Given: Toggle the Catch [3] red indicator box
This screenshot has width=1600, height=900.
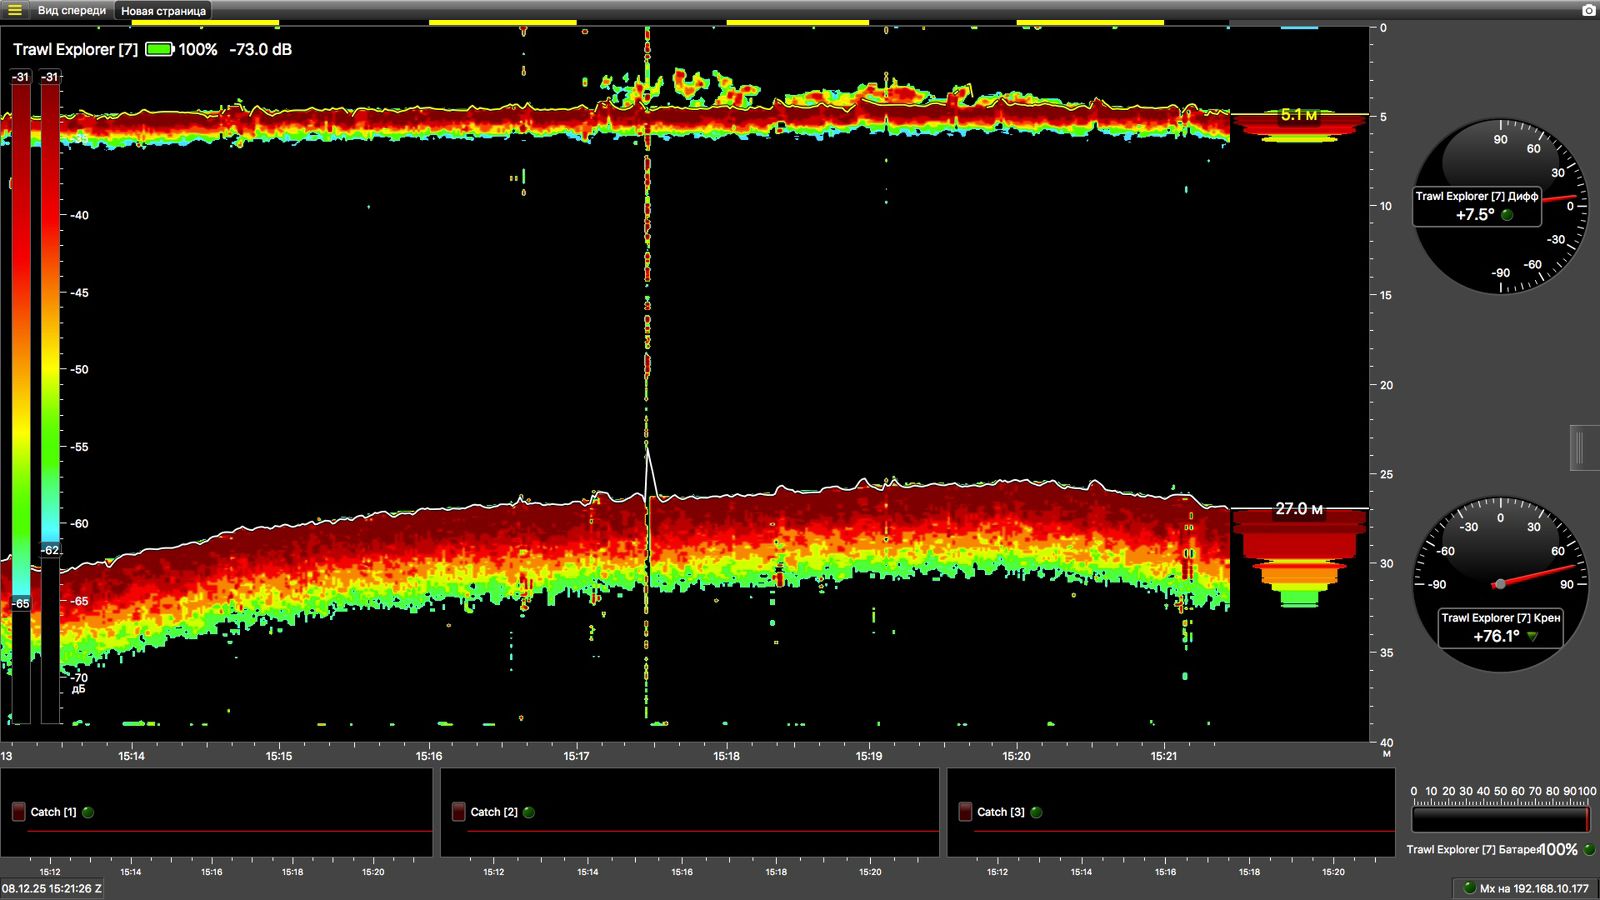Looking at the screenshot, I should [965, 812].
